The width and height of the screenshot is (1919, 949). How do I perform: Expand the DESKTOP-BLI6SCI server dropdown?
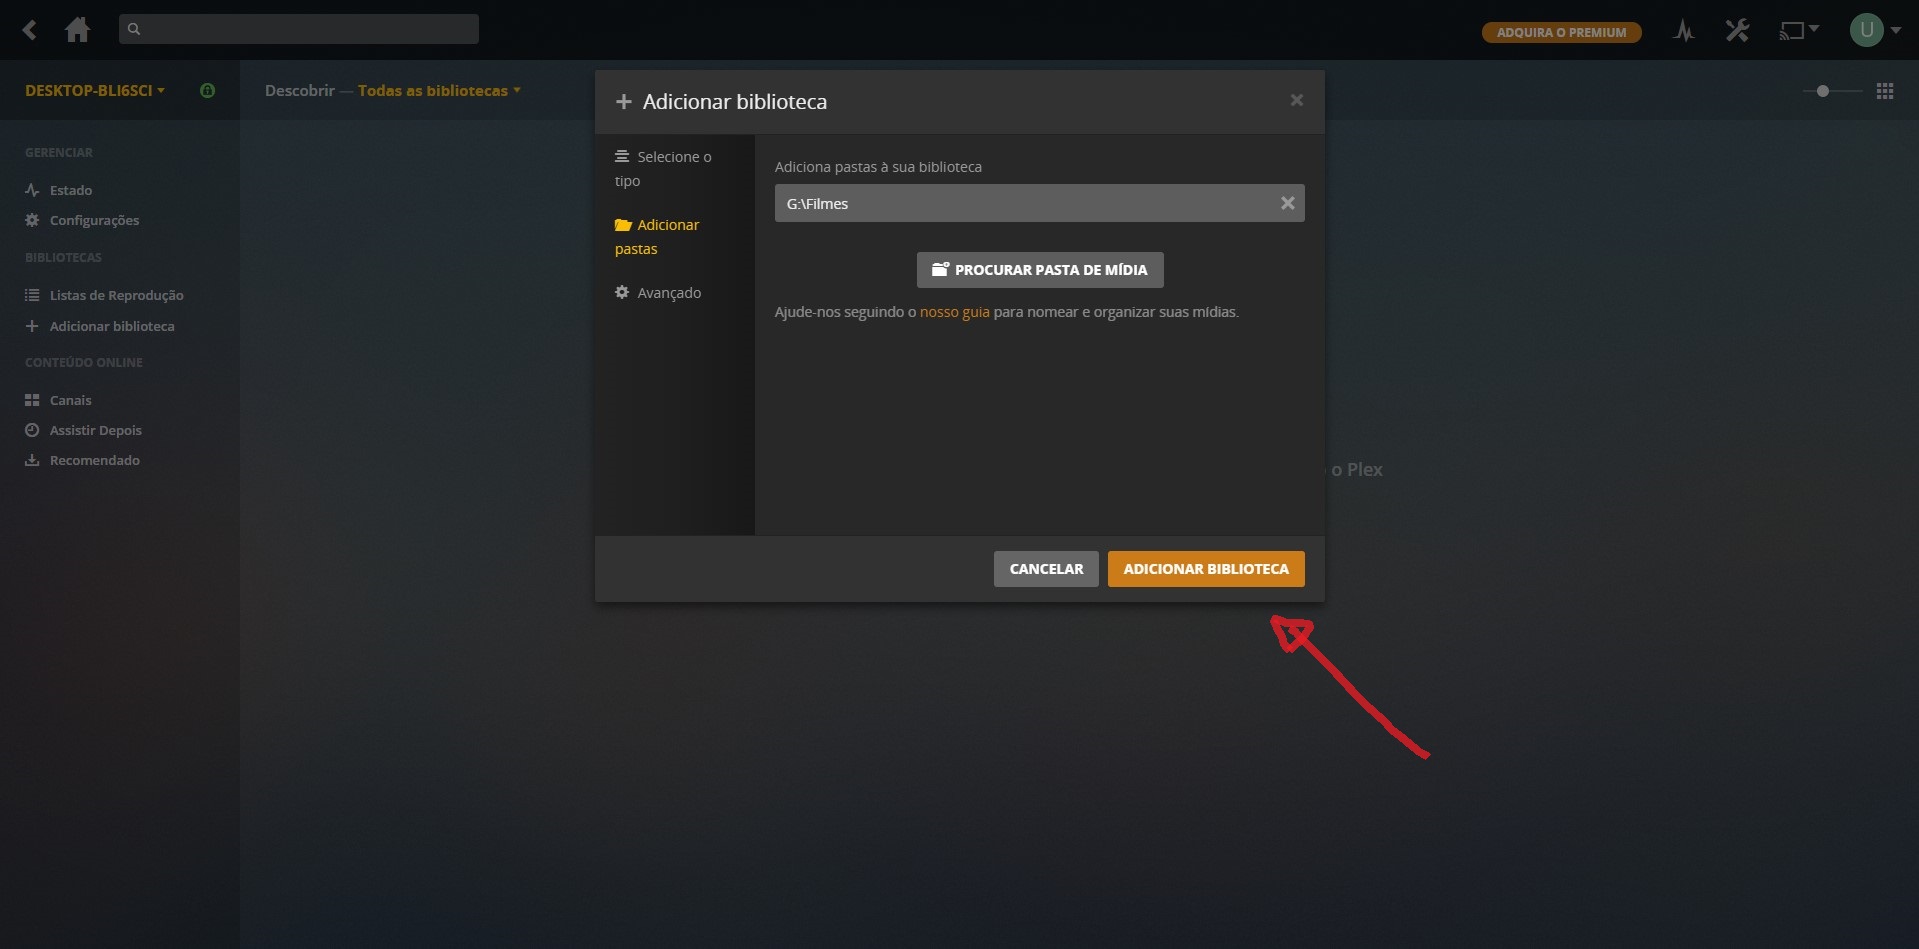(x=95, y=90)
